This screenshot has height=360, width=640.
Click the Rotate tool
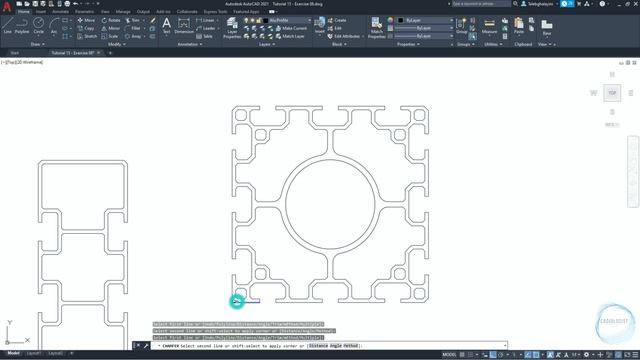tap(111, 20)
